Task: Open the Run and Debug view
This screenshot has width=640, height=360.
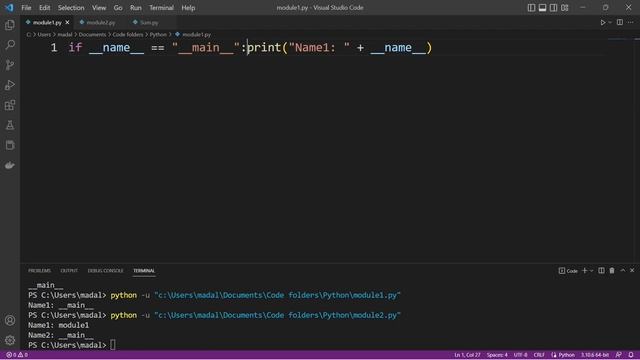Action: pyautogui.click(x=10, y=85)
